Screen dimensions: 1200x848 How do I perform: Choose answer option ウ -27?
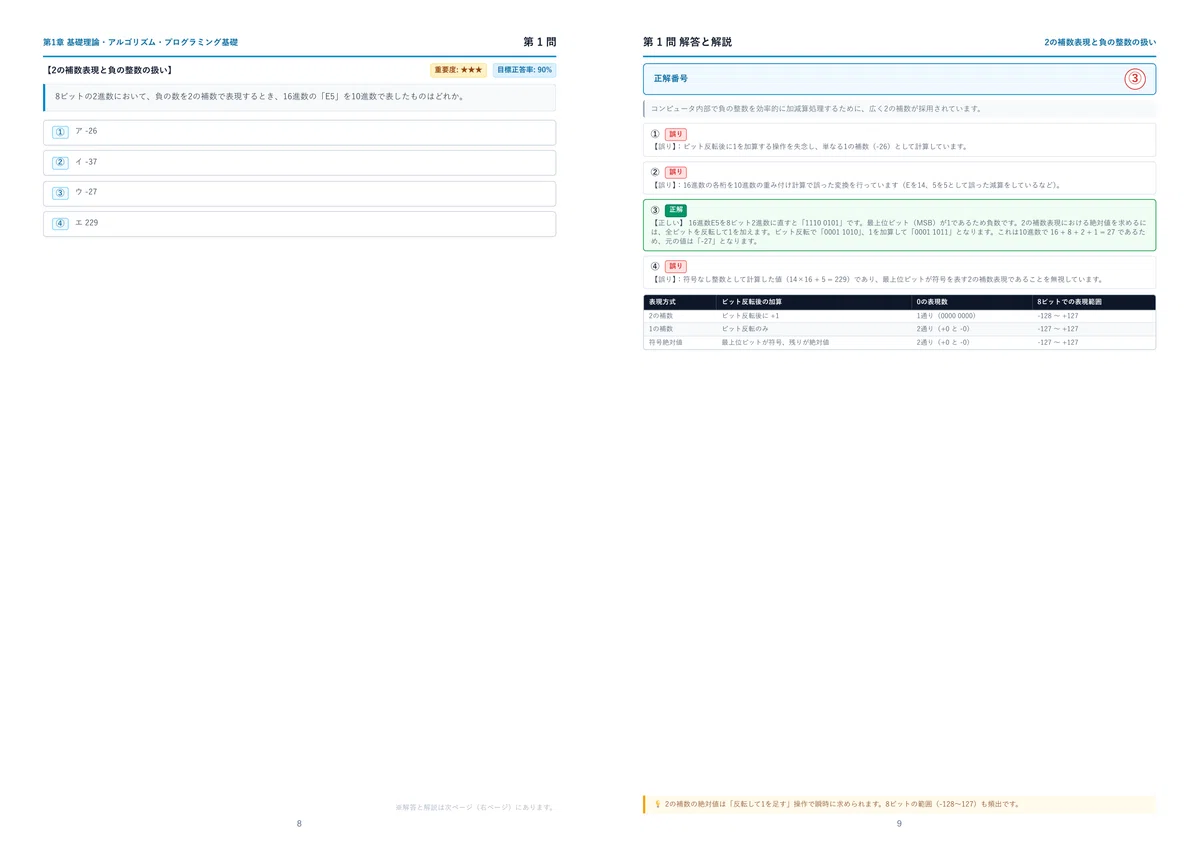point(299,193)
